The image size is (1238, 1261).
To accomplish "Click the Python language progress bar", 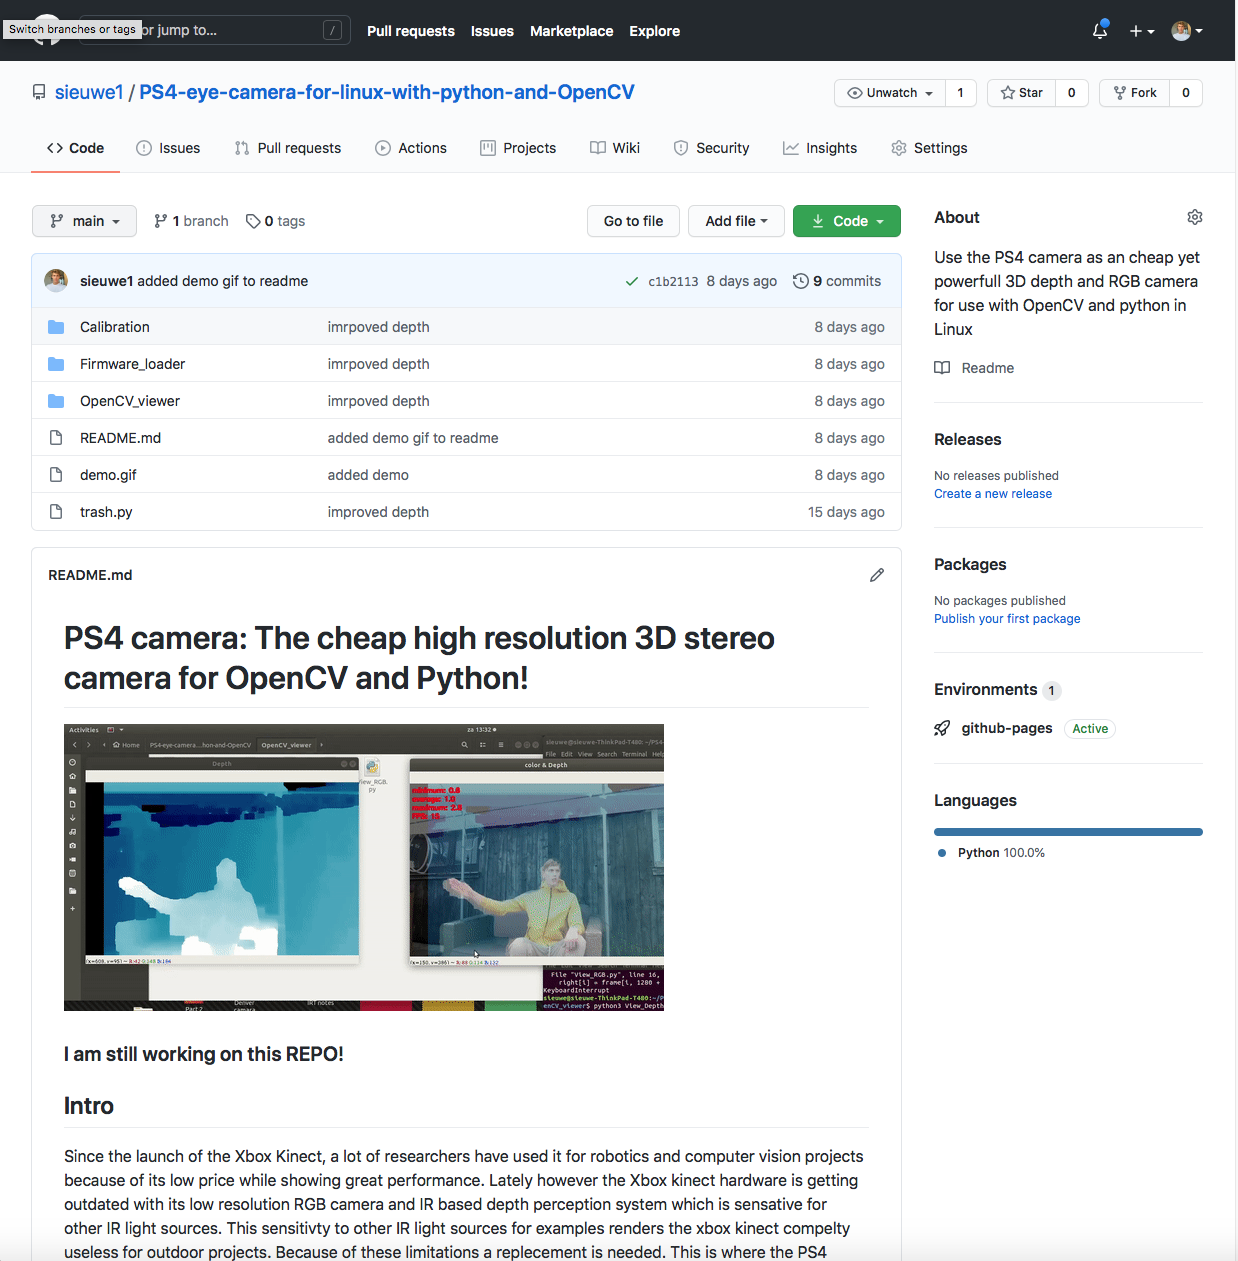I will coord(1068,832).
